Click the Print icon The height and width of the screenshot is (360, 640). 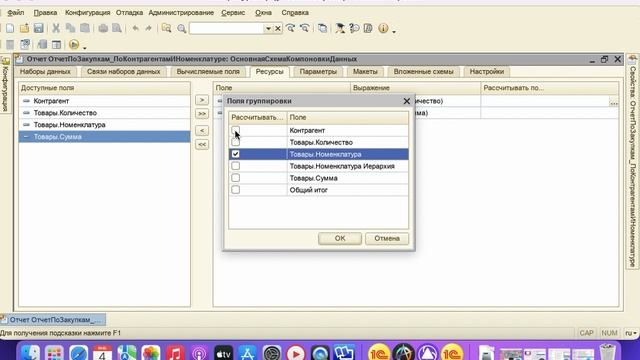coord(103,28)
